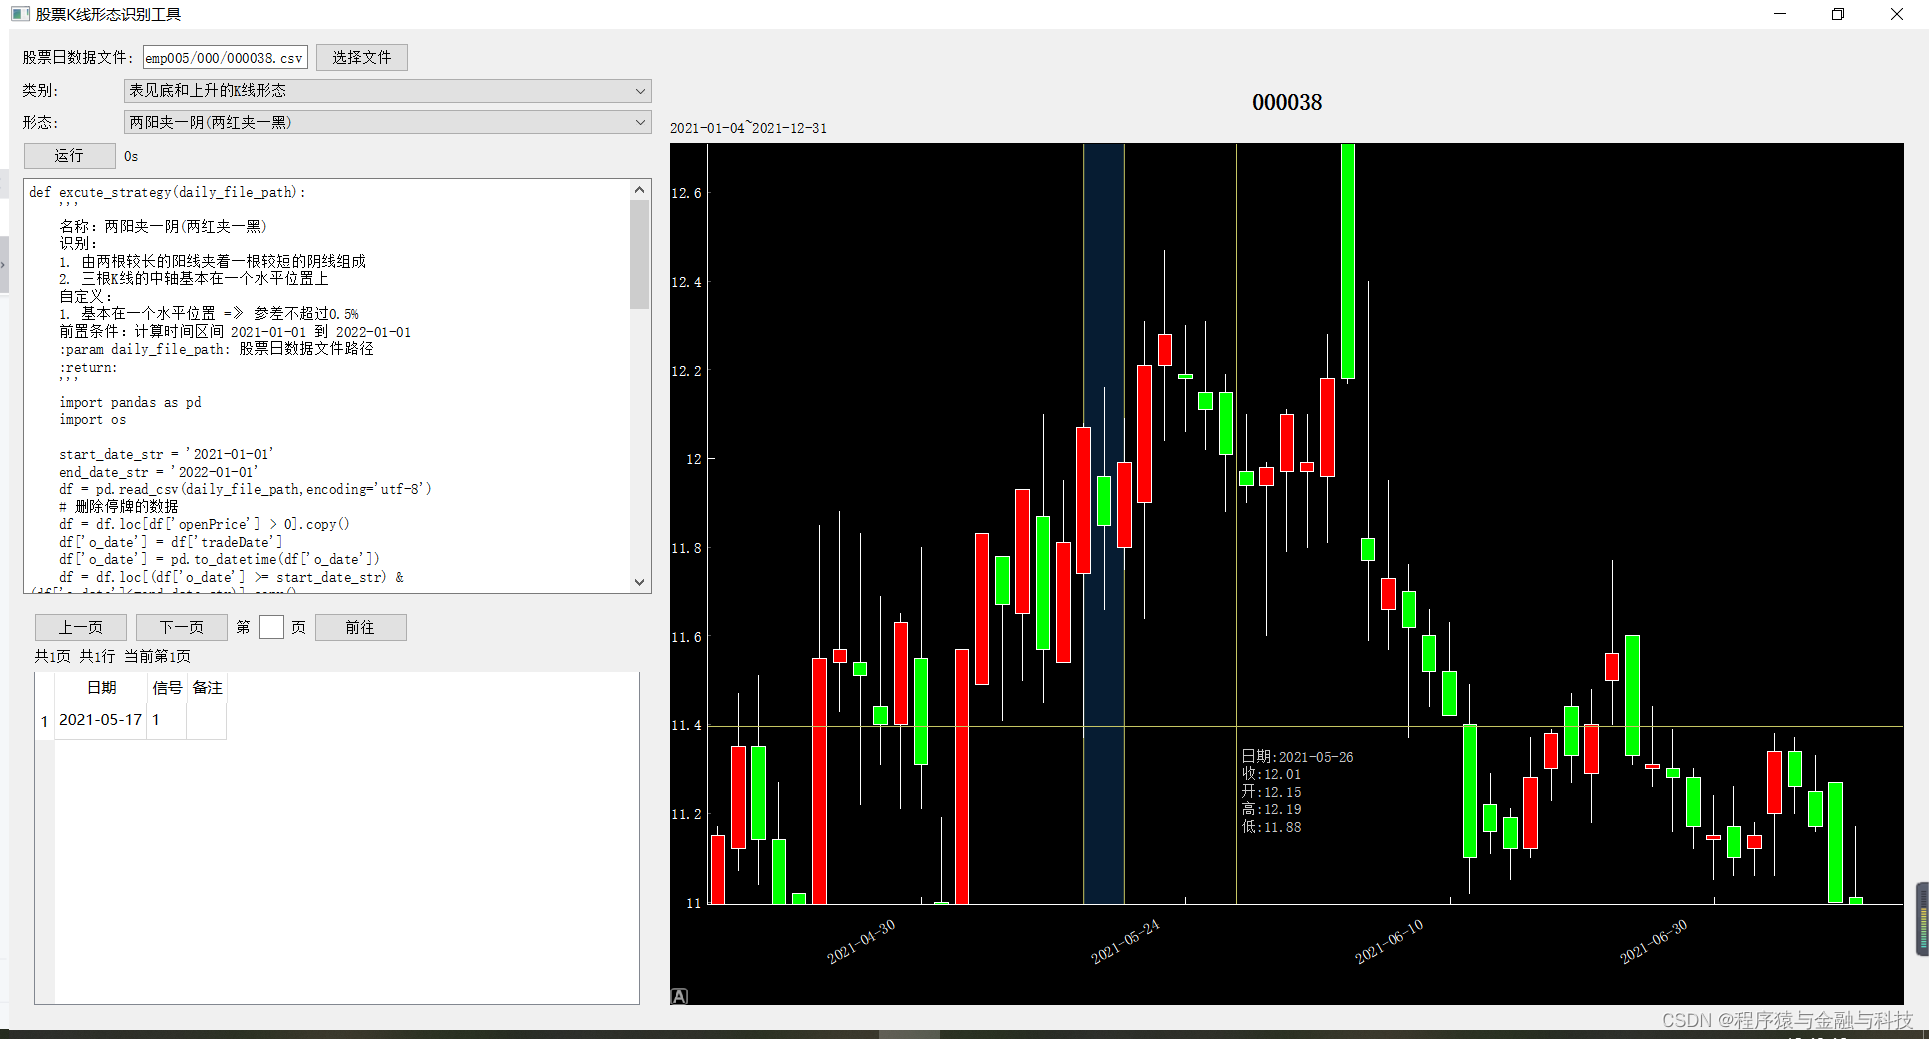This screenshot has width=1929, height=1039.
Task: Click the 前往 button
Action: [x=360, y=627]
